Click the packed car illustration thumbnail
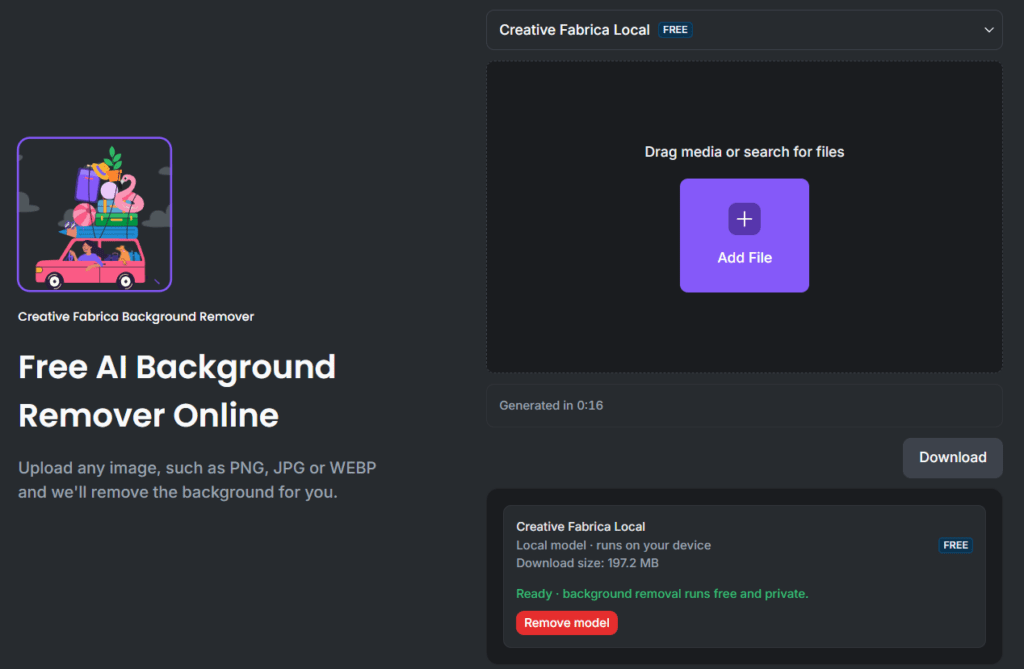The width and height of the screenshot is (1024, 669). pyautogui.click(x=95, y=214)
